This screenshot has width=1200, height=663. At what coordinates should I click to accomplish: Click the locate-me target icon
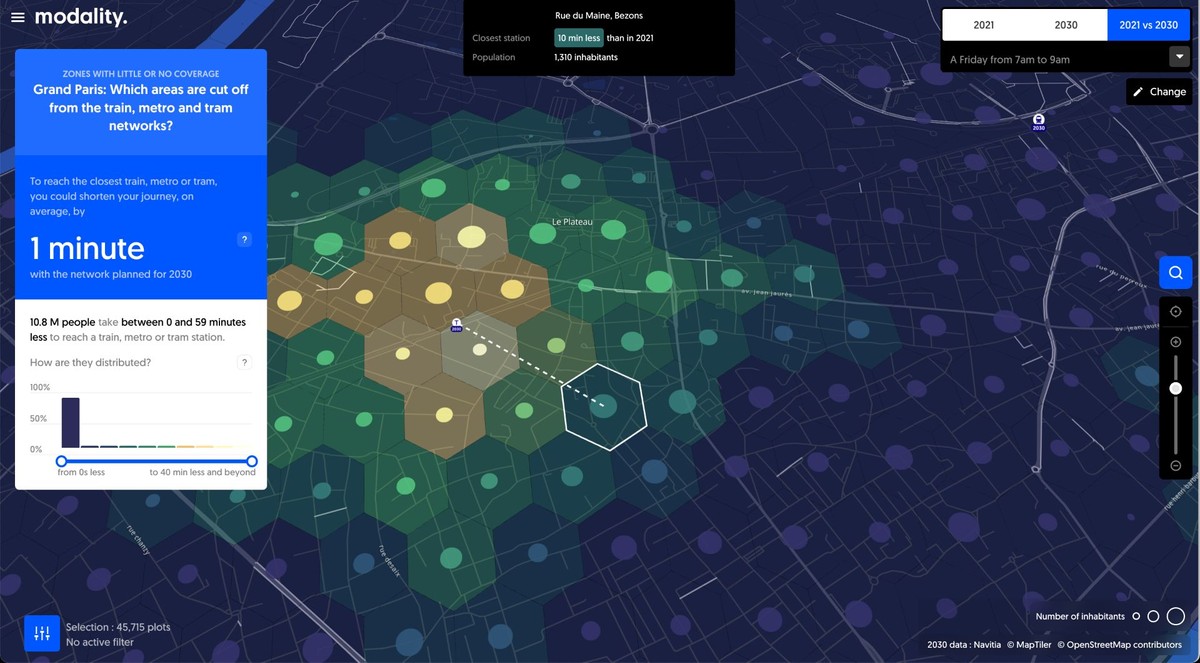1175,312
